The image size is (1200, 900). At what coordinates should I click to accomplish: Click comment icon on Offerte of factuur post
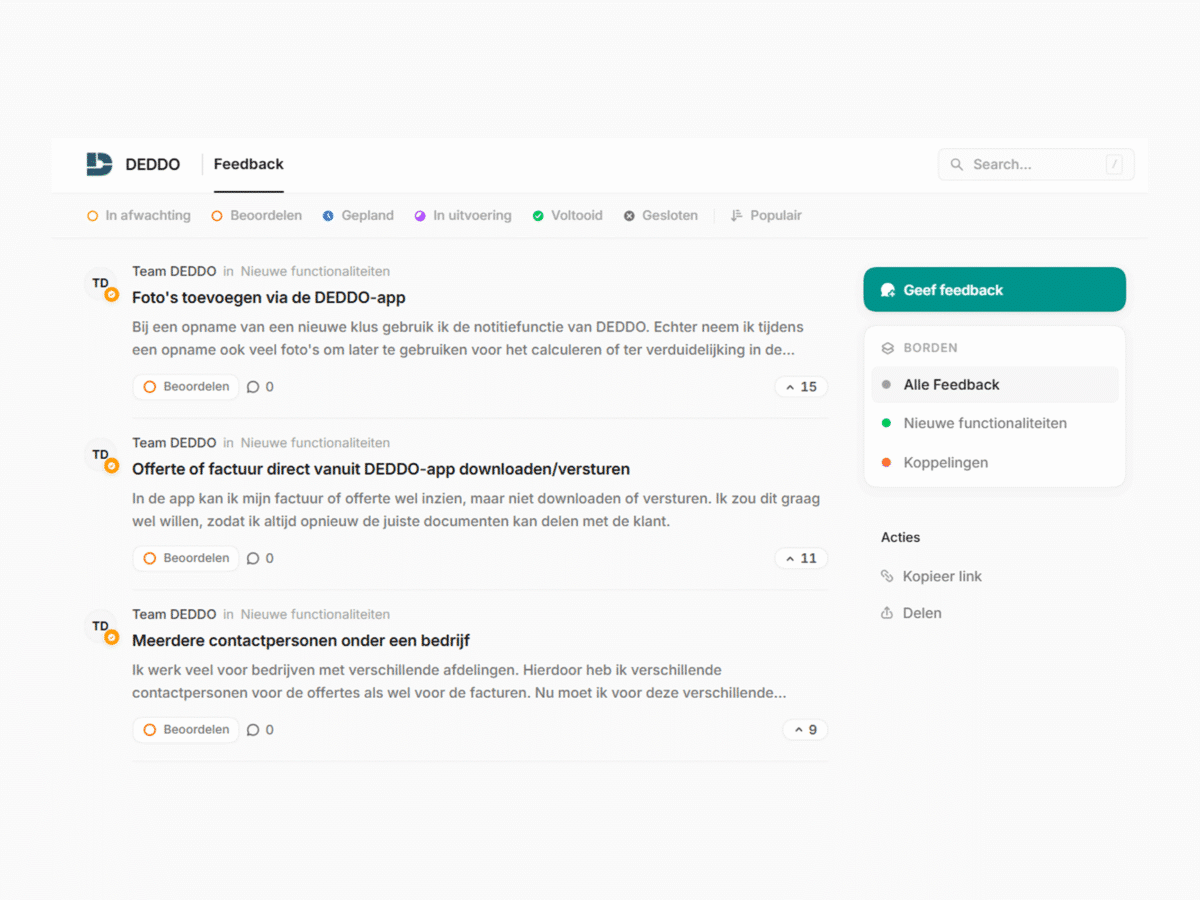[x=253, y=559]
